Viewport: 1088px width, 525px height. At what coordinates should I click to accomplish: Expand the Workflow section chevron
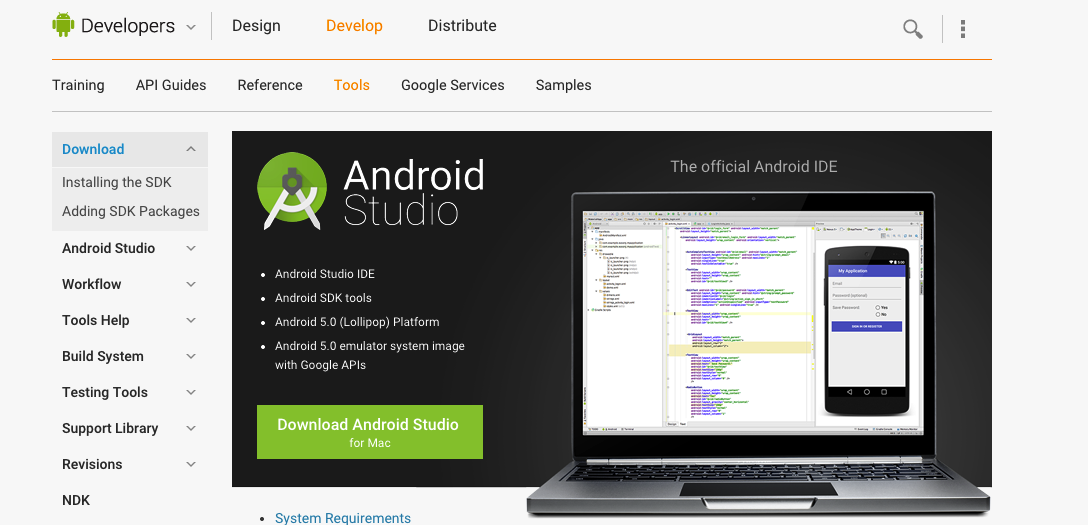coord(191,284)
